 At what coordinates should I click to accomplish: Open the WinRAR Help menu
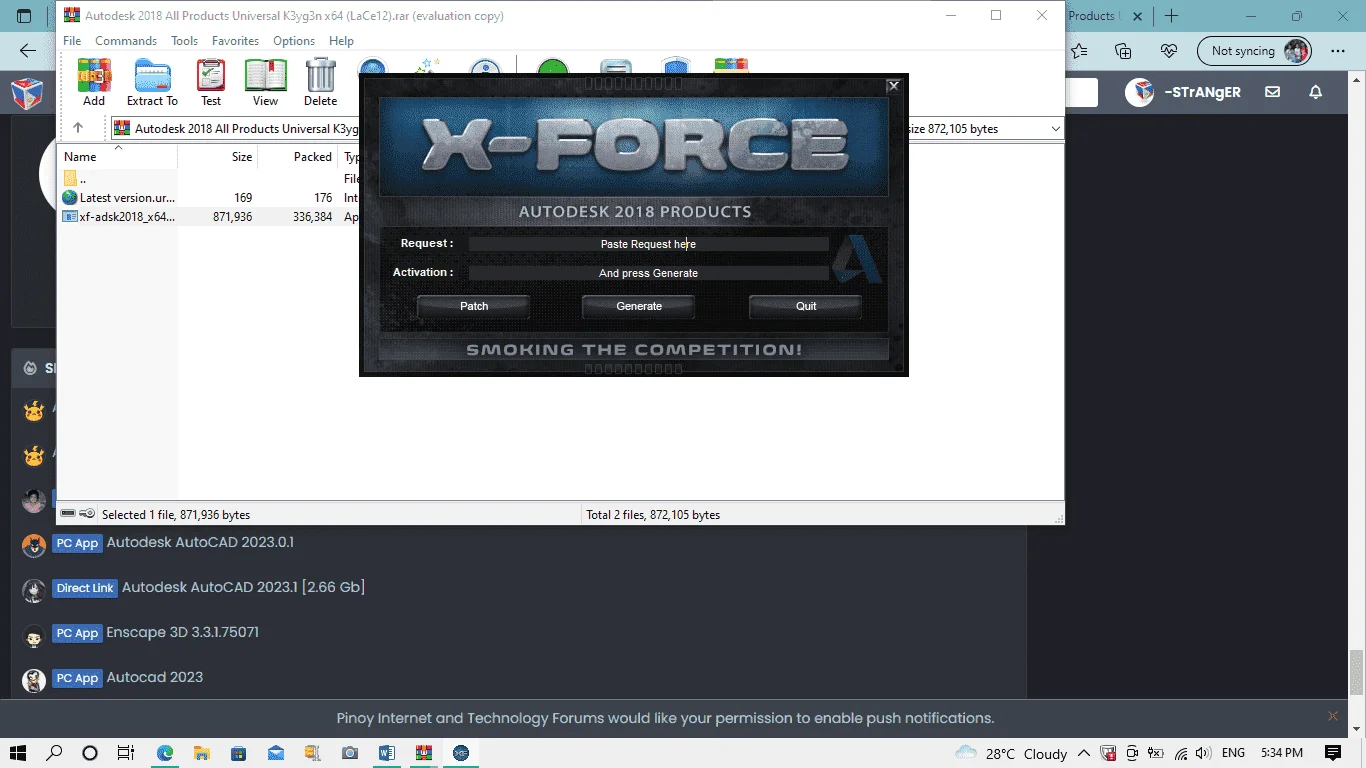[341, 41]
